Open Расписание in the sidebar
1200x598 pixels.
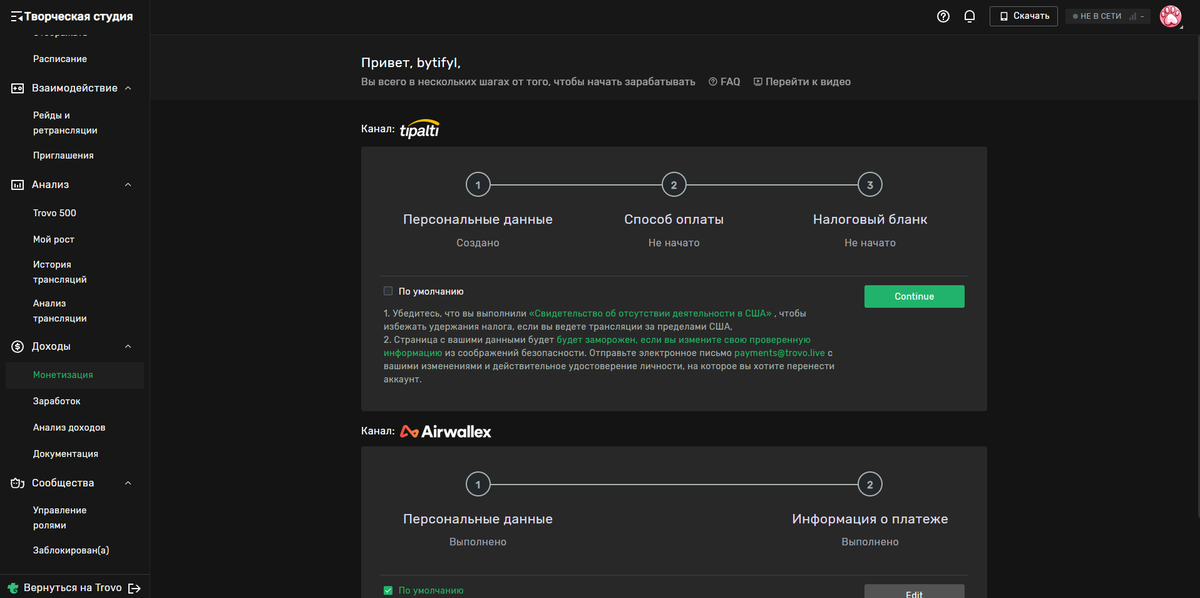(x=60, y=59)
